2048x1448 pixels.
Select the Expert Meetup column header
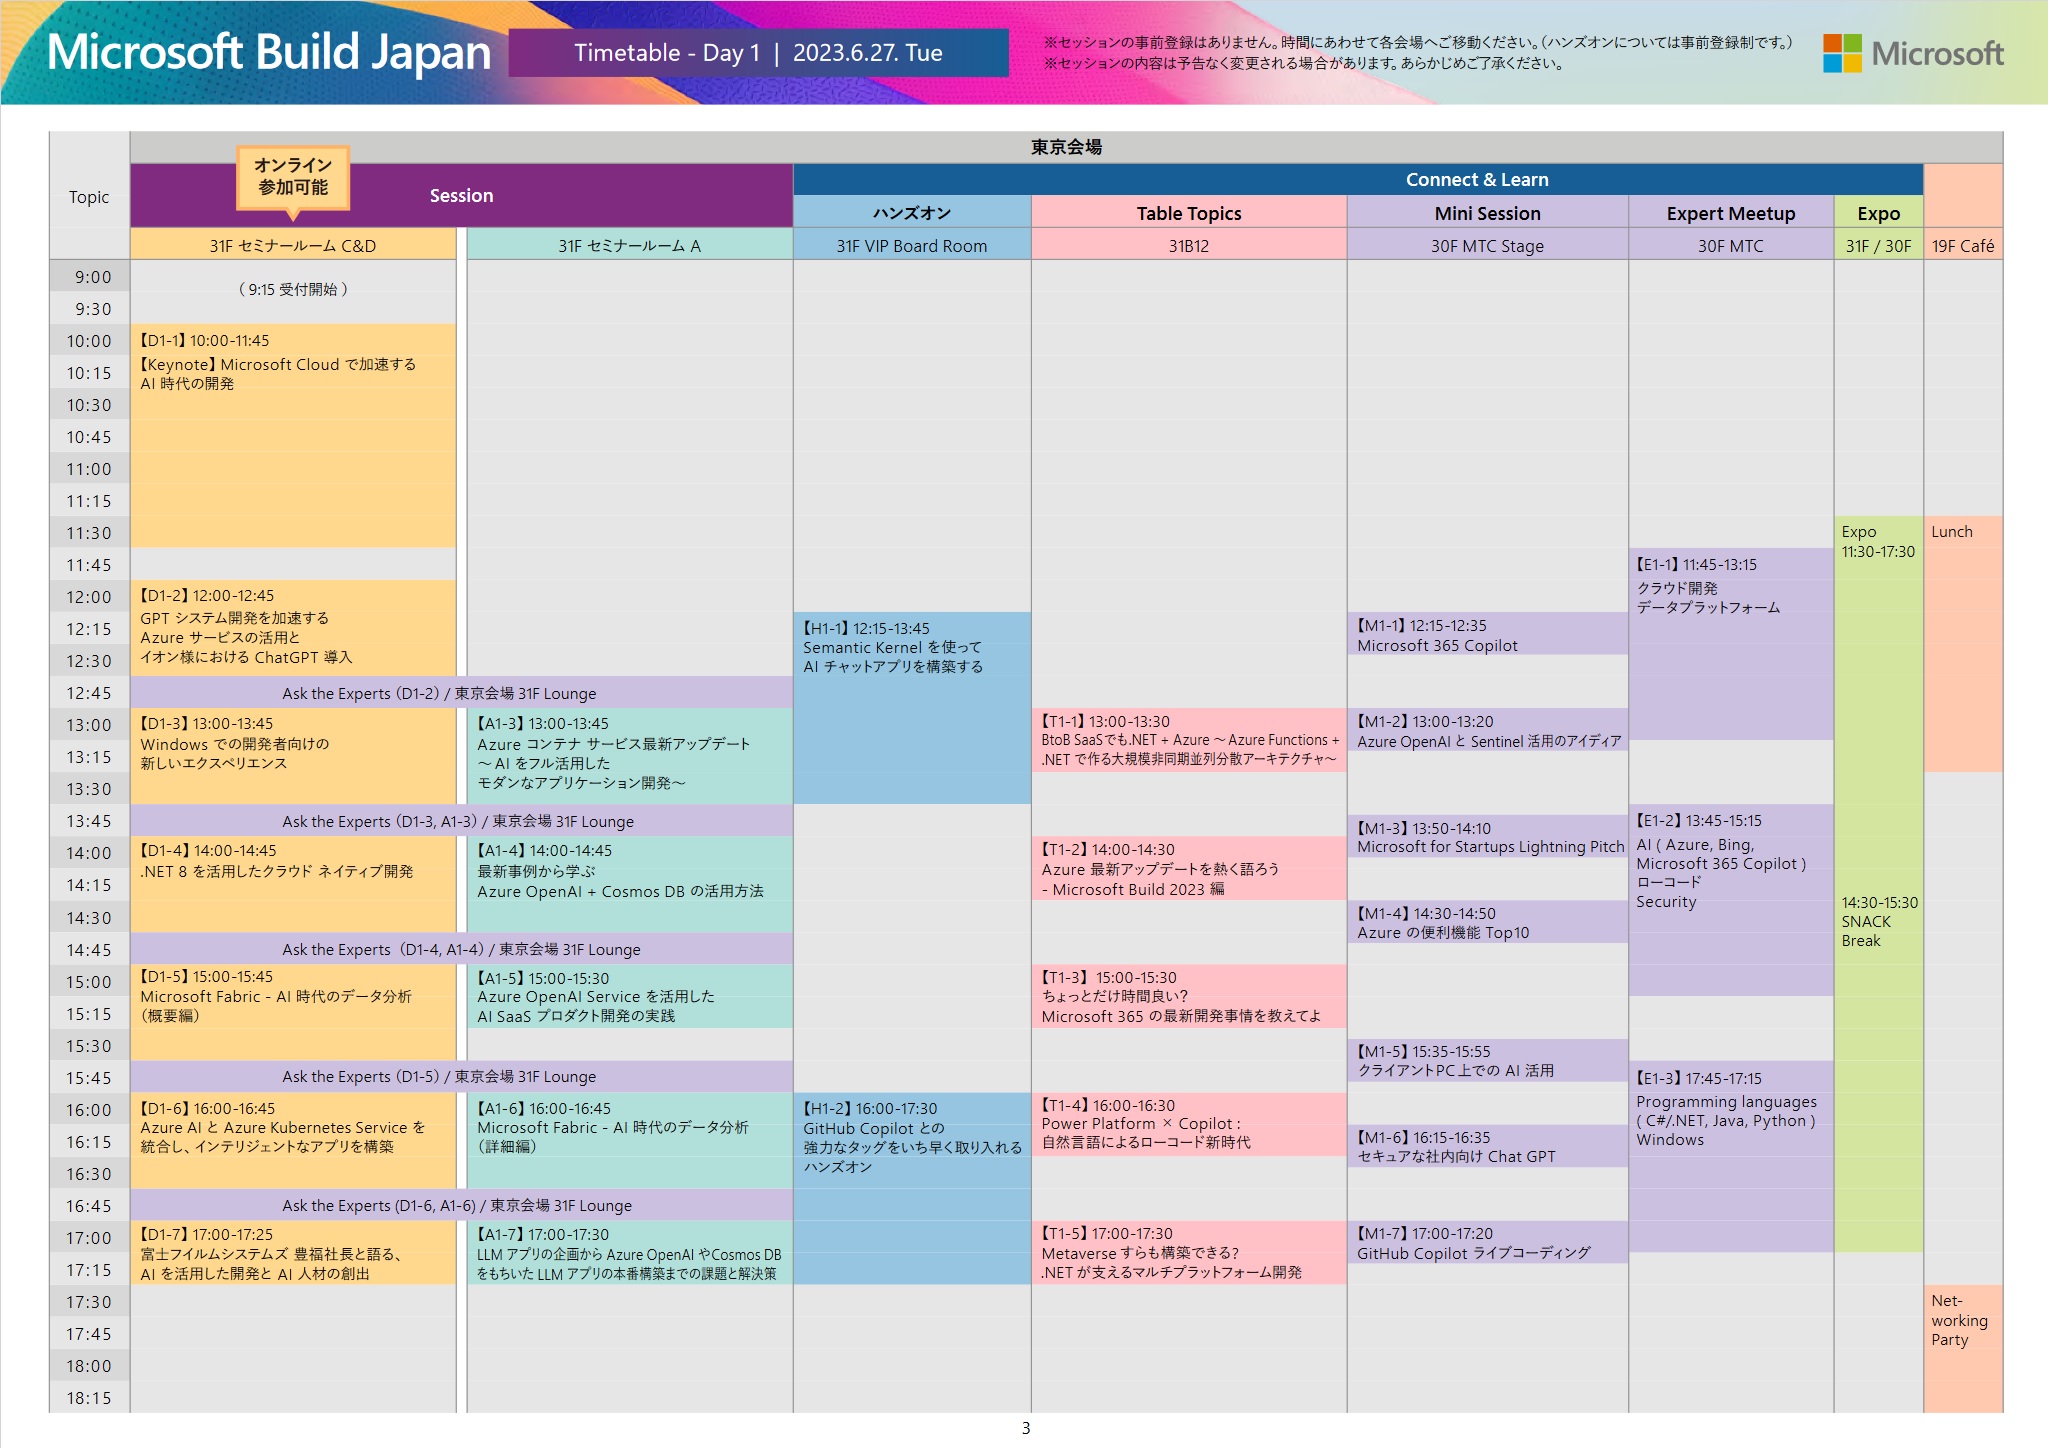coord(1731,212)
